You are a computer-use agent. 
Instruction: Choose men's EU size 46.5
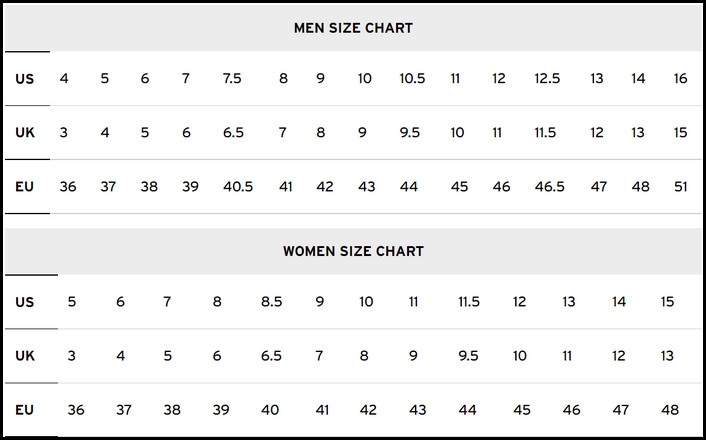click(549, 186)
